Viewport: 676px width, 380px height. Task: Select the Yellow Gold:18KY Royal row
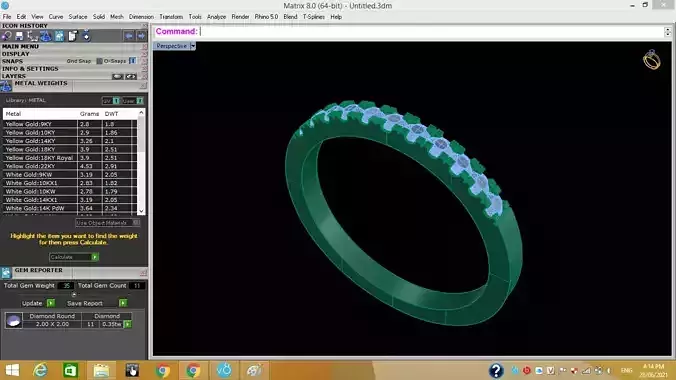pyautogui.click(x=70, y=158)
